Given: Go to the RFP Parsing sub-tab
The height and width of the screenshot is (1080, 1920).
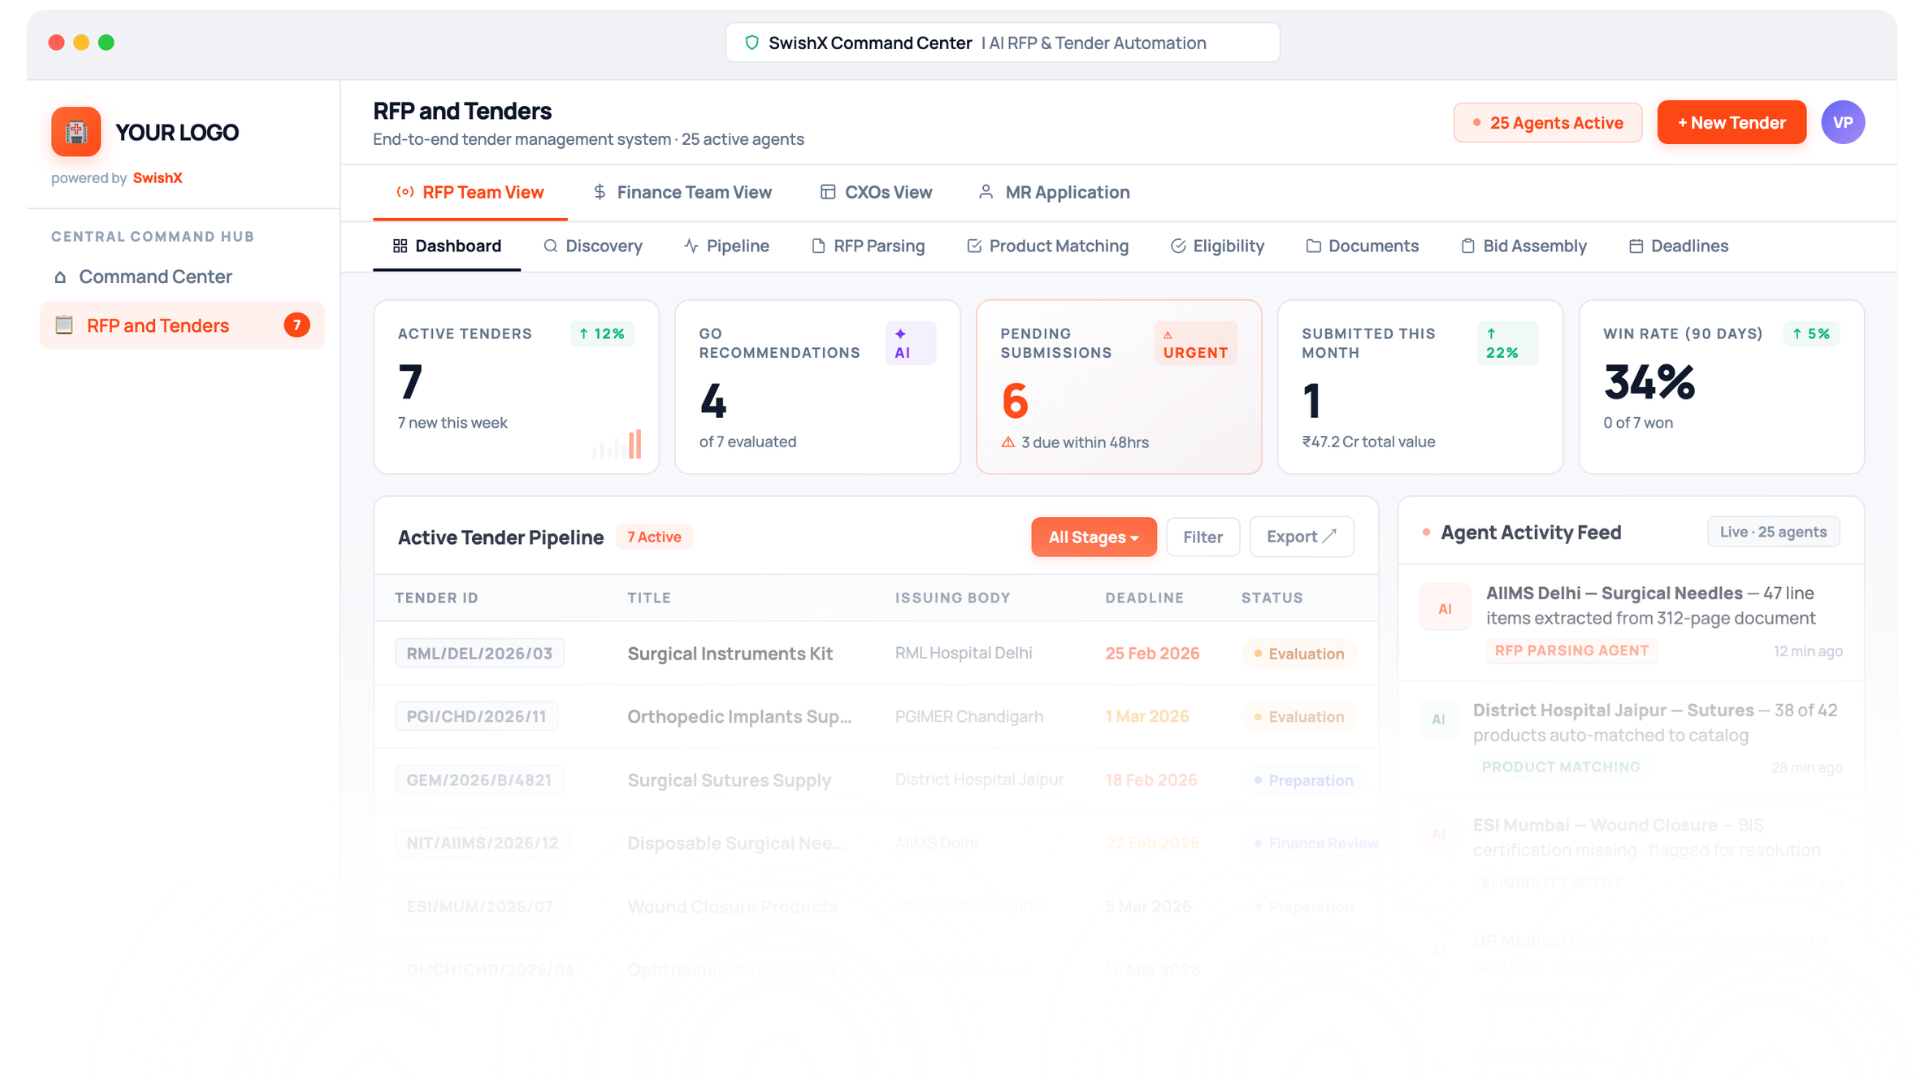Looking at the screenshot, I should pyautogui.click(x=867, y=246).
